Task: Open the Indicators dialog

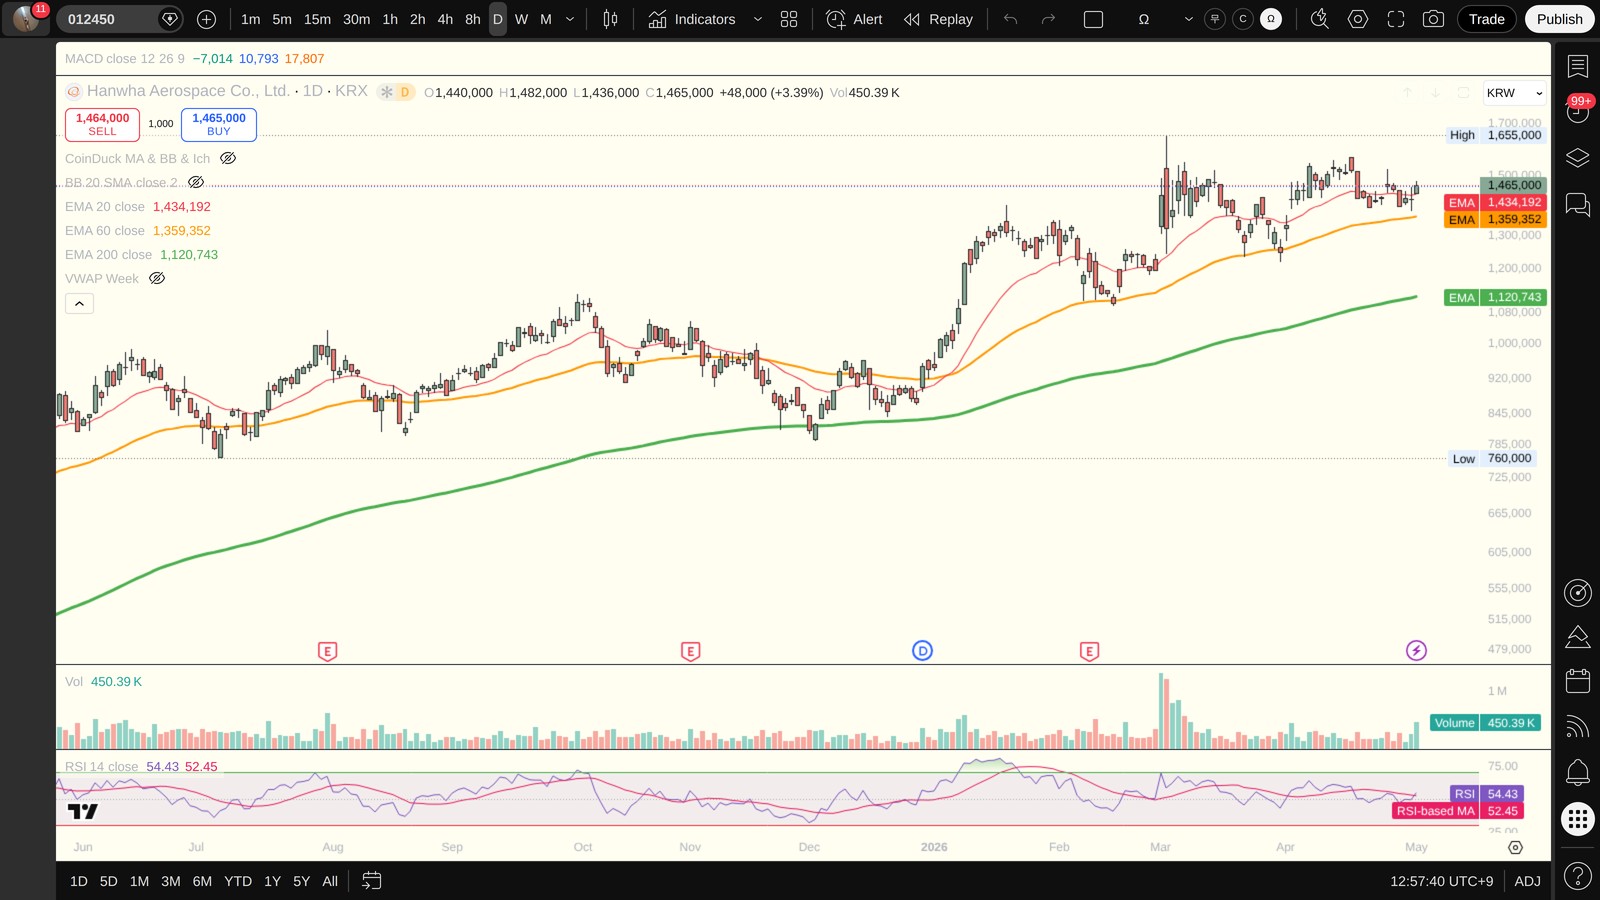Action: click(692, 19)
